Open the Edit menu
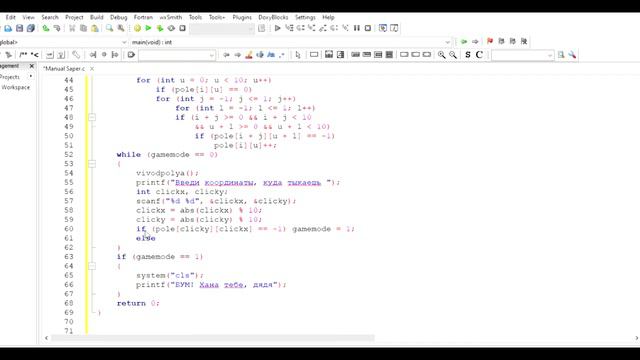 click(11, 17)
